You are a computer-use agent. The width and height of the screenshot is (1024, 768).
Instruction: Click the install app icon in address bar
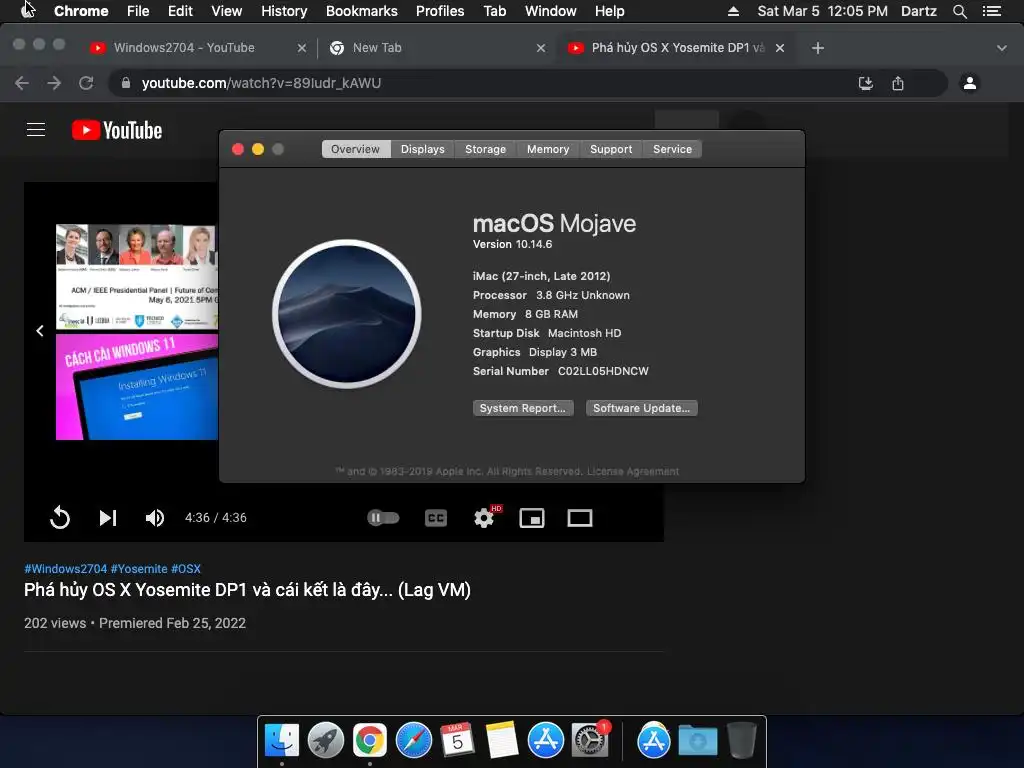865,83
